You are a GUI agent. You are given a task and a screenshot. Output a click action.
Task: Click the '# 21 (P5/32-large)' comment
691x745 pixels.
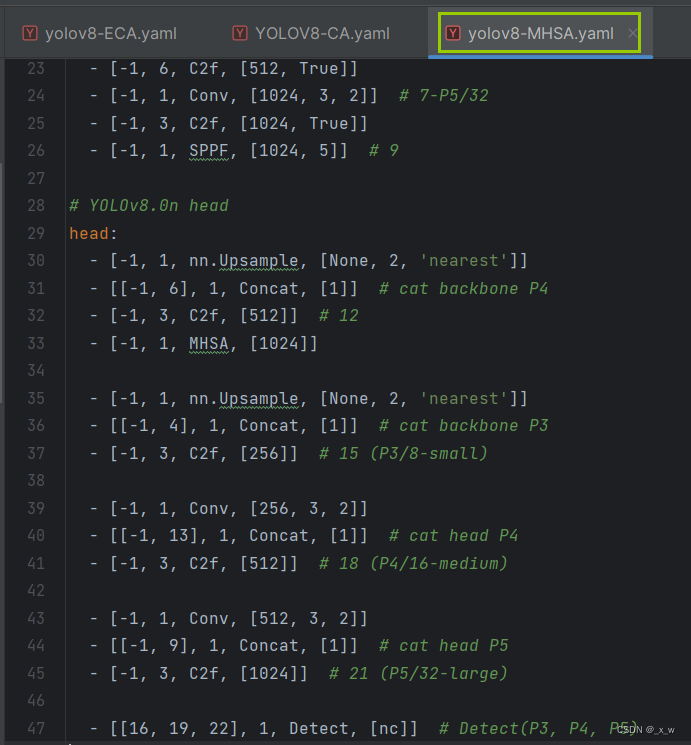418,673
